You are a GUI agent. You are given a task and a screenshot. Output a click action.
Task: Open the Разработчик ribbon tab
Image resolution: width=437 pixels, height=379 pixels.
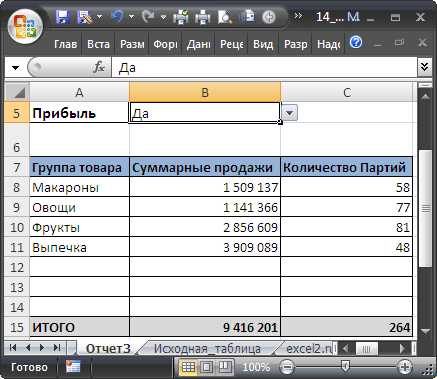(x=295, y=44)
